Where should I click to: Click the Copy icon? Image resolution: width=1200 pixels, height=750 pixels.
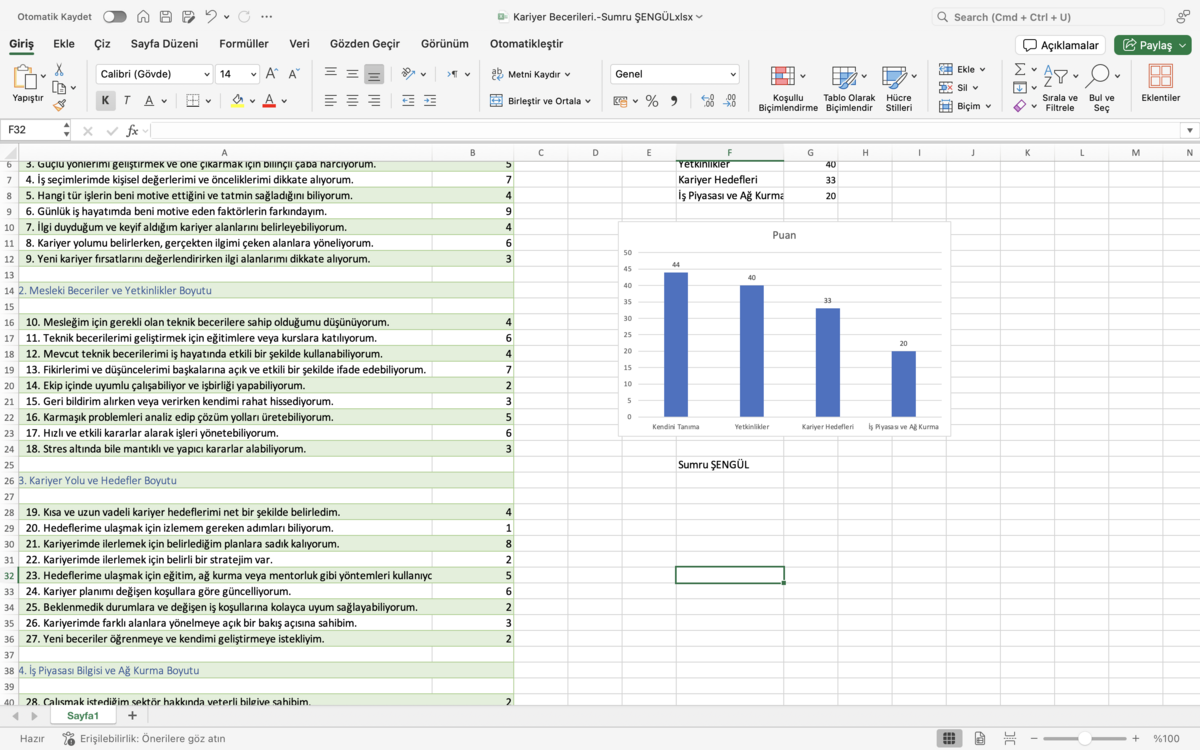pos(59,87)
